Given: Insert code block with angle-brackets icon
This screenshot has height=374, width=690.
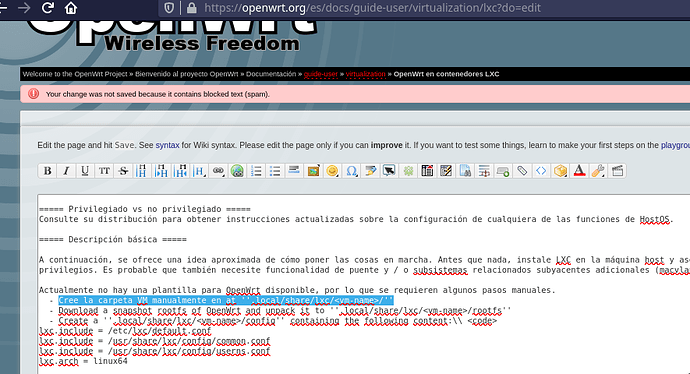Looking at the screenshot, I should 541,171.
